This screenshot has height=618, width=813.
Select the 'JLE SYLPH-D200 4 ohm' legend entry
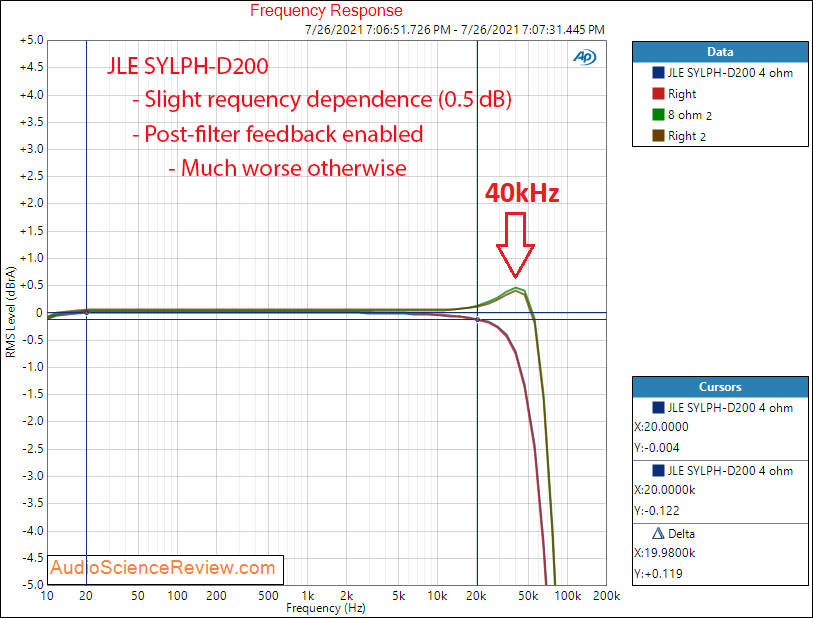point(730,73)
